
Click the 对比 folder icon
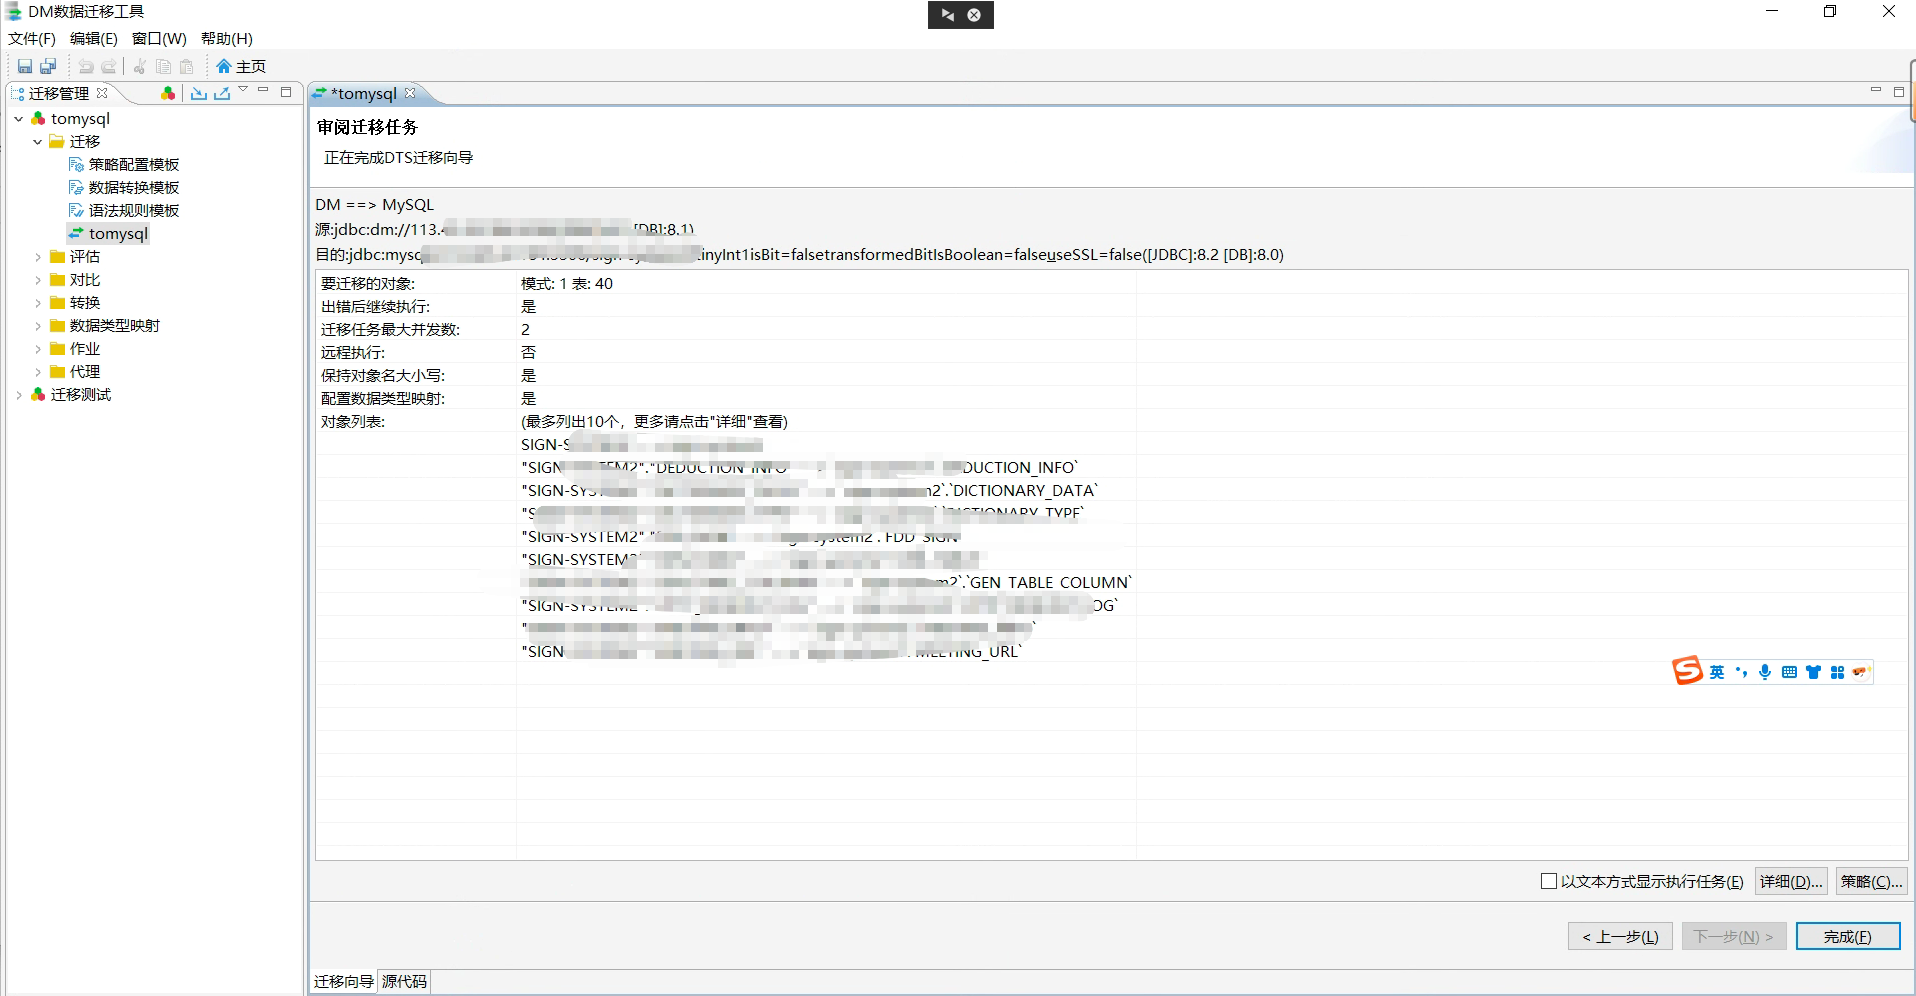(x=58, y=280)
